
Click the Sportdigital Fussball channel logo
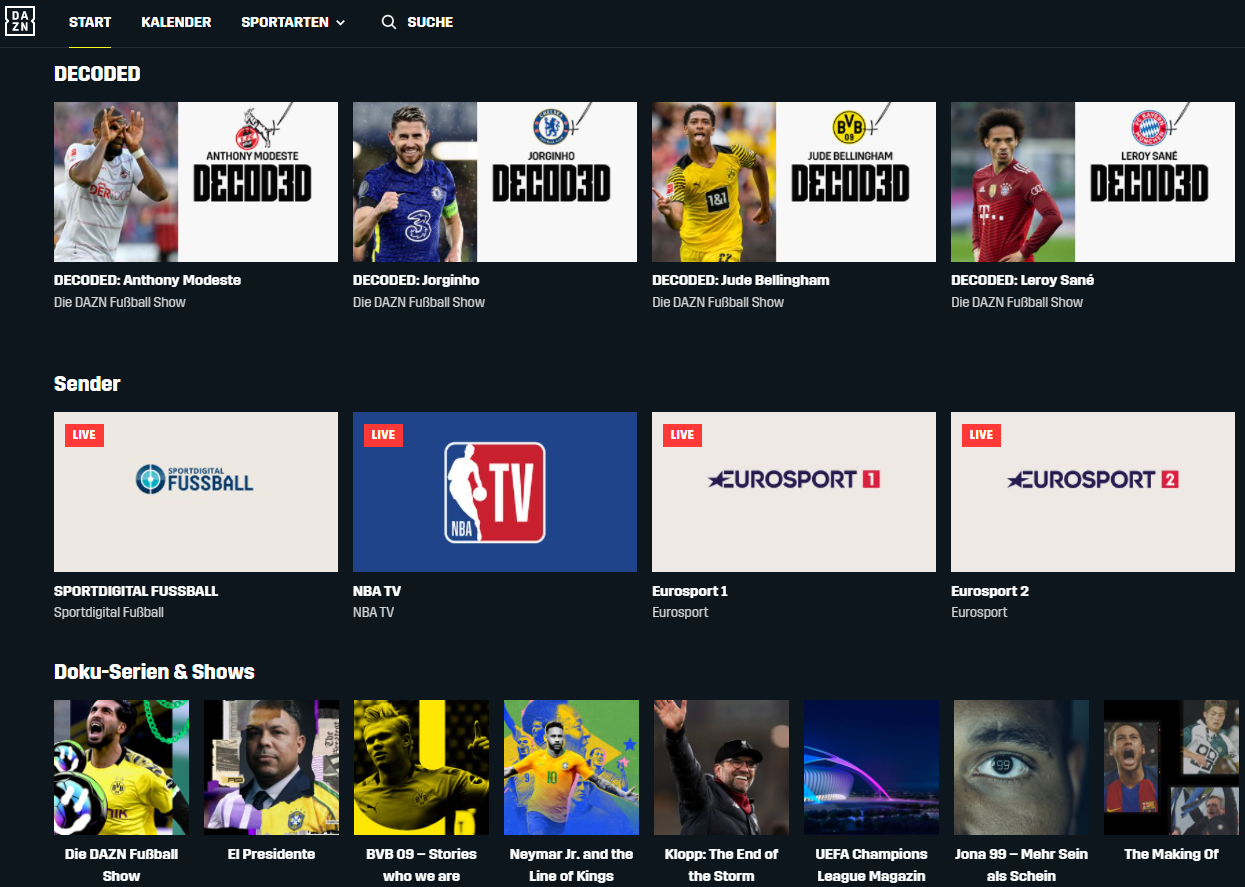[195, 491]
